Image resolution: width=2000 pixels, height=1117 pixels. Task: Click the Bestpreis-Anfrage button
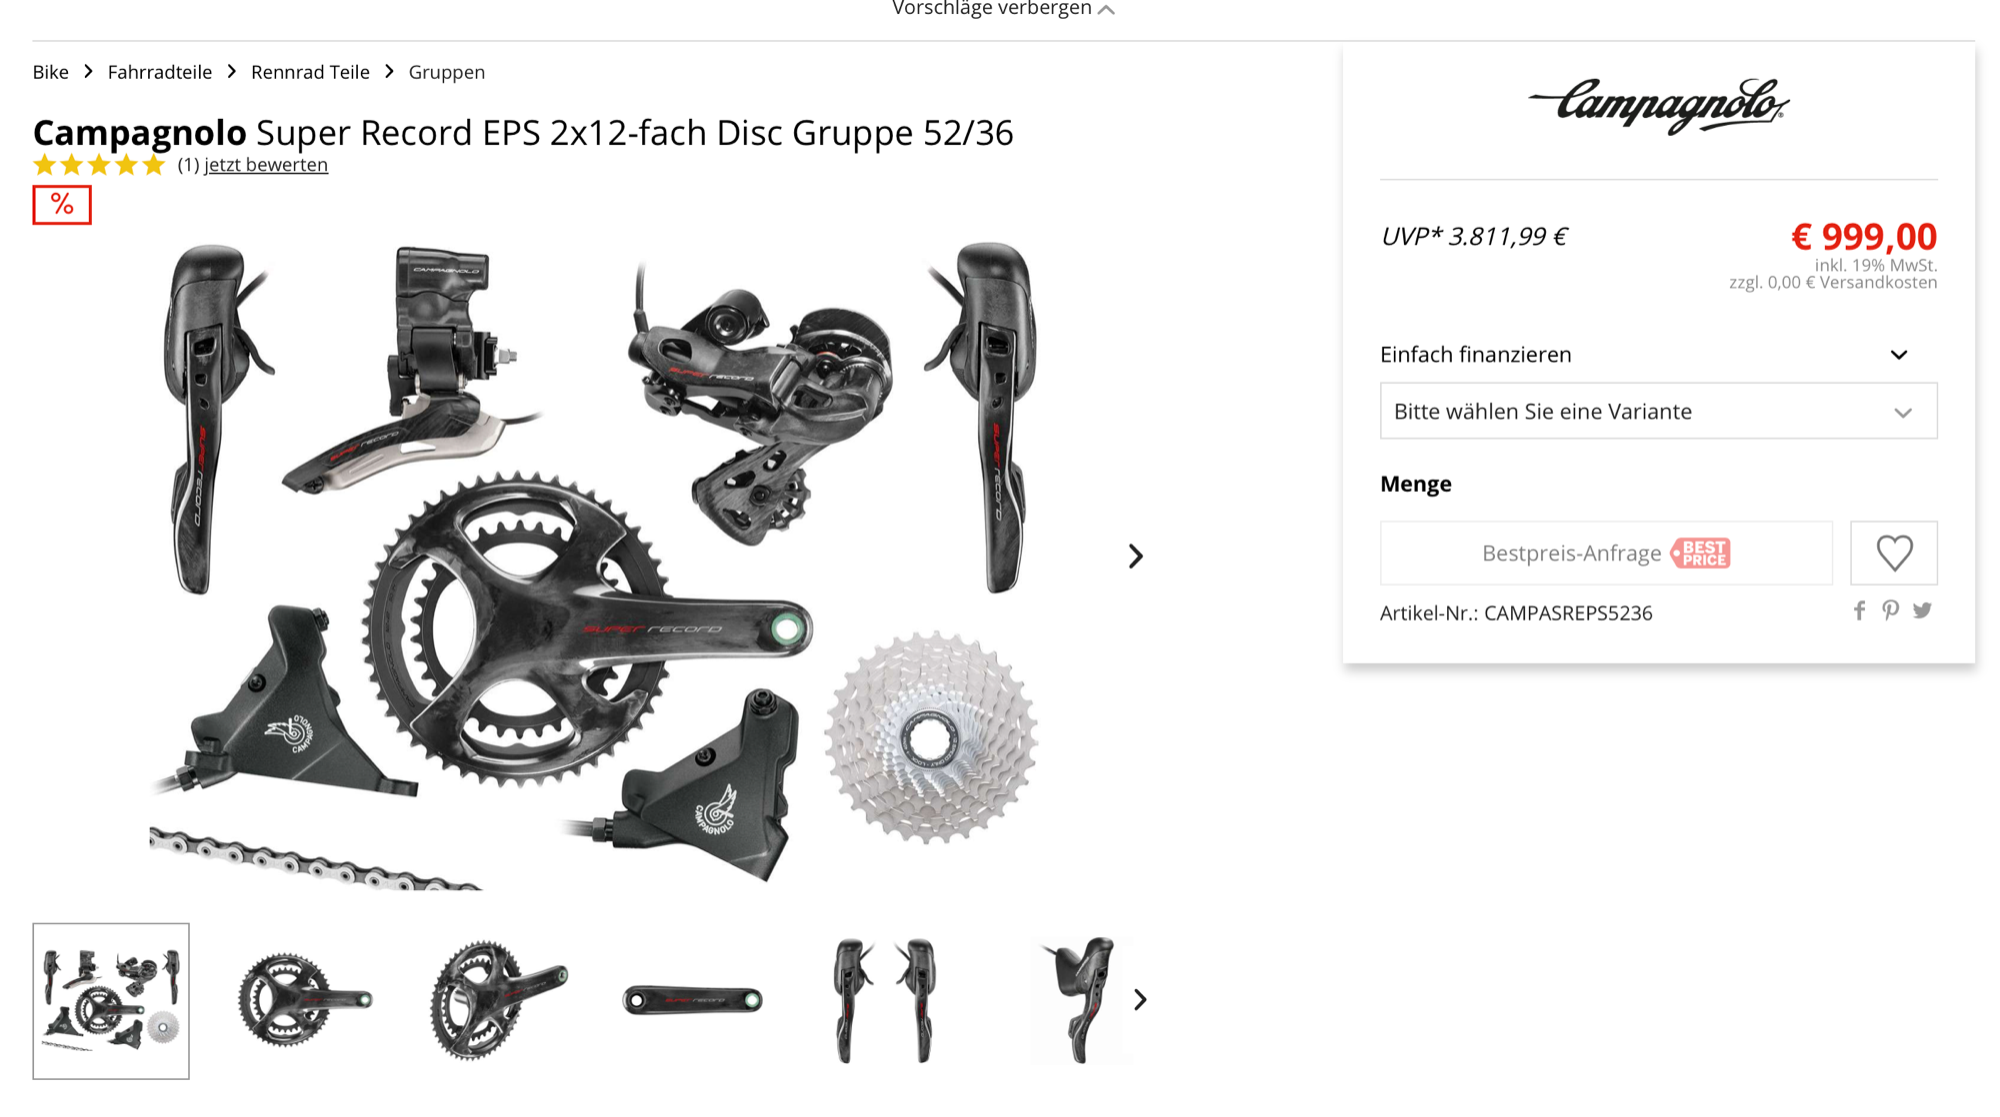[x=1606, y=553]
